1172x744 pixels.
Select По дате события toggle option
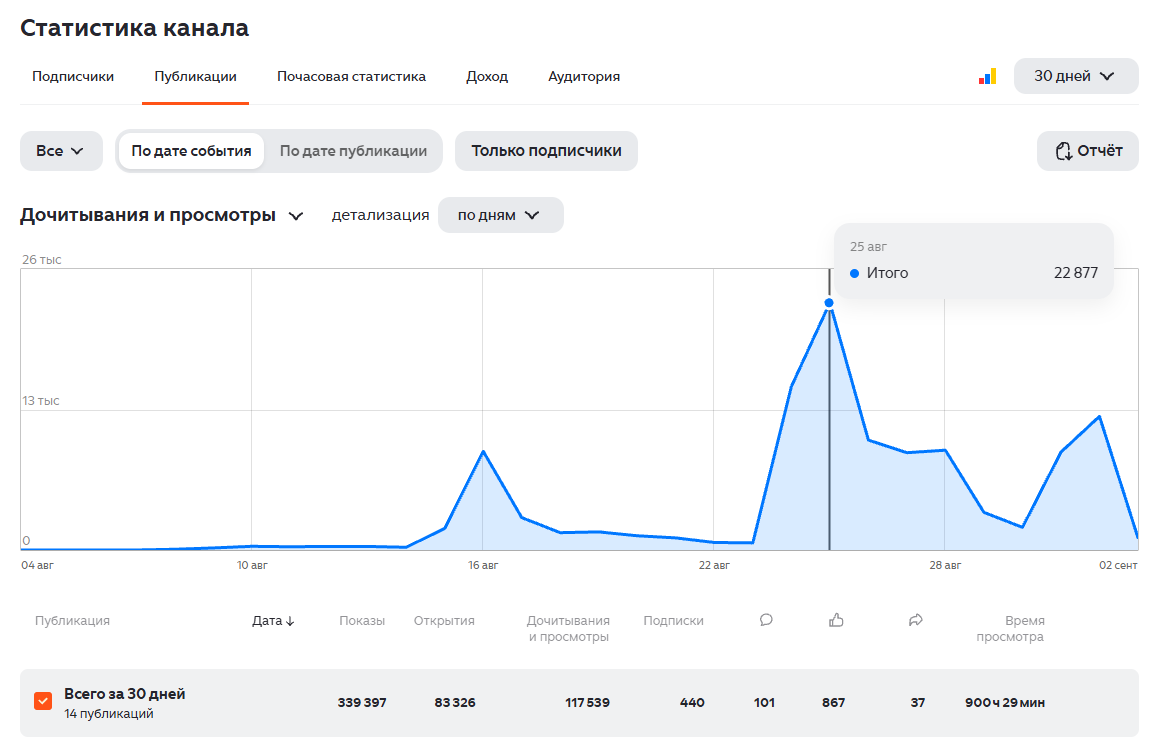pos(191,151)
